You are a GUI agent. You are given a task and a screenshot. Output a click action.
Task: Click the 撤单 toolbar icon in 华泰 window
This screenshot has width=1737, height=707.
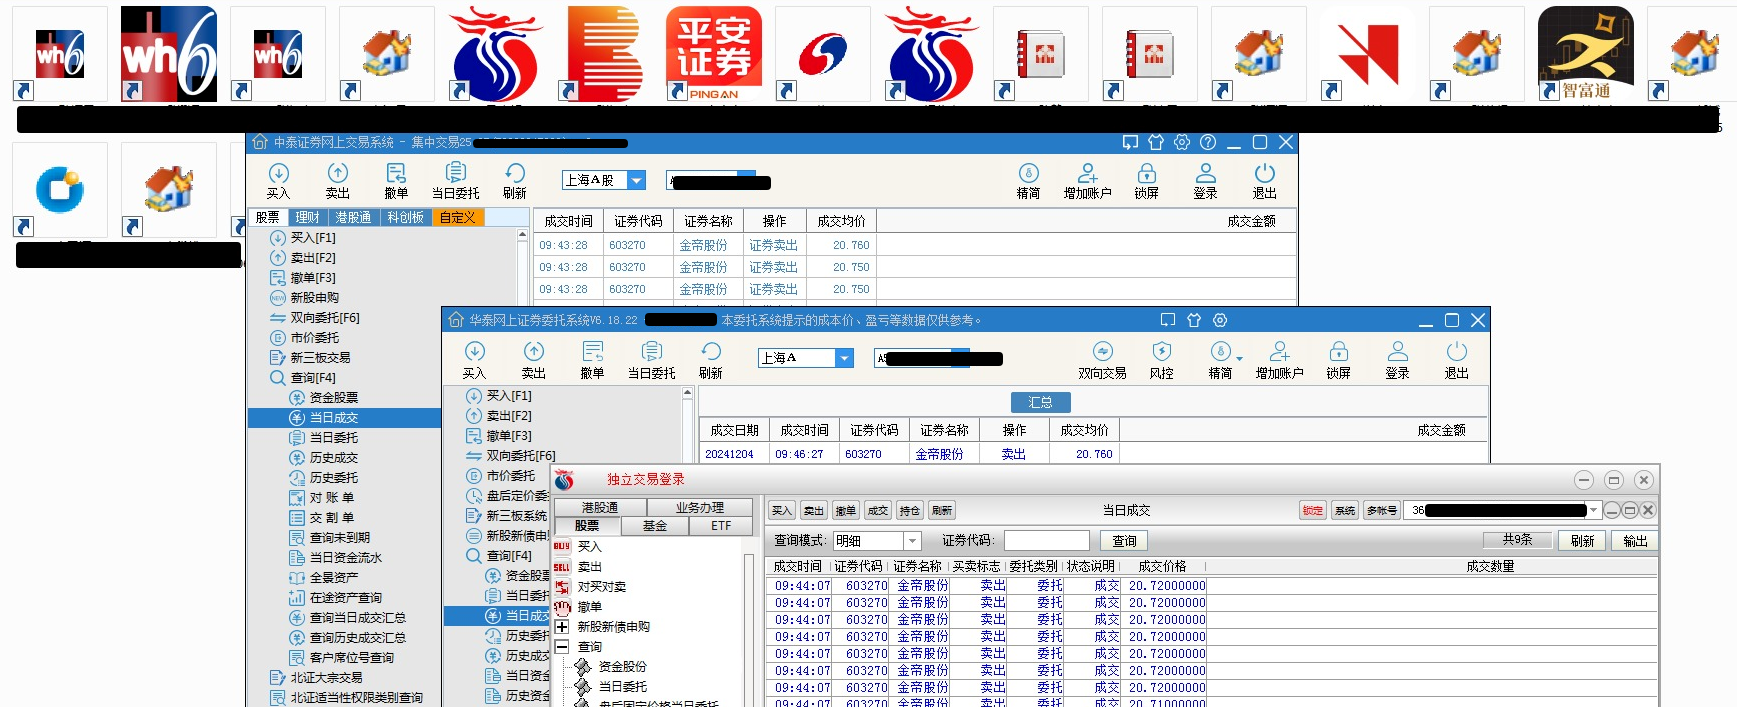pyautogui.click(x=593, y=360)
